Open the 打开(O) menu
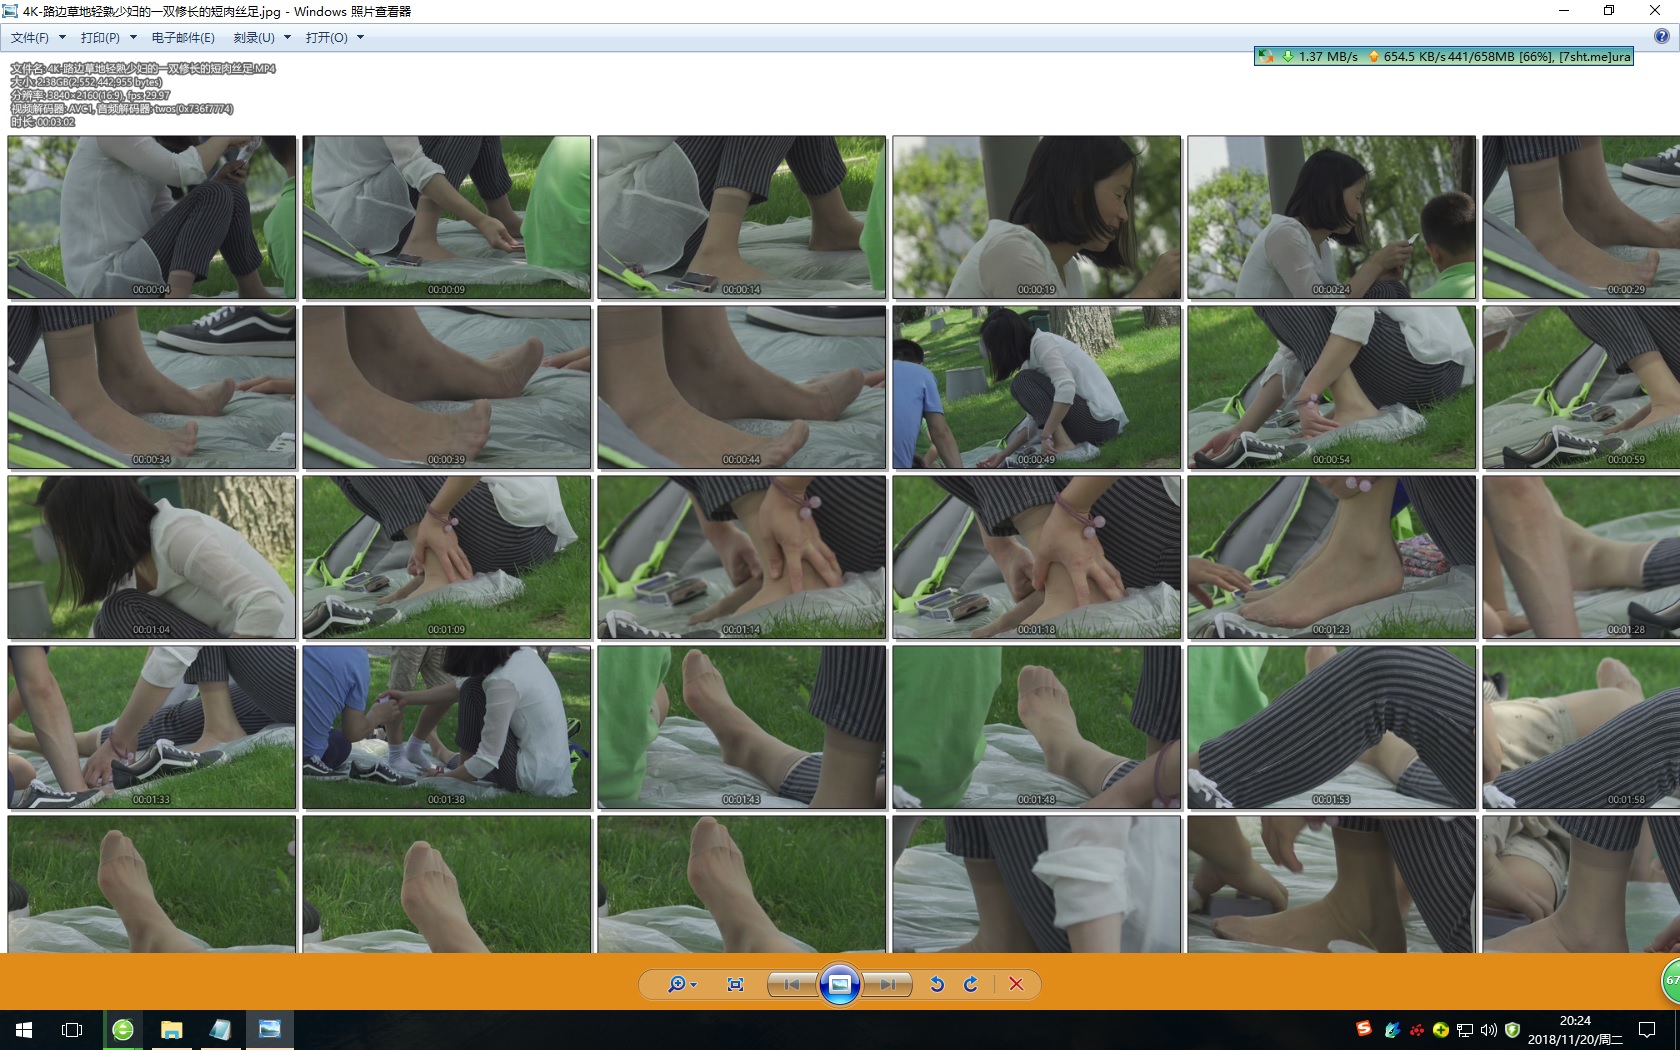1680x1050 pixels. point(334,37)
